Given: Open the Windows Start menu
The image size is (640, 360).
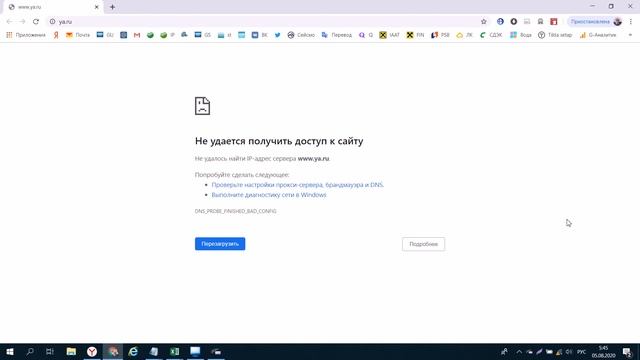Looking at the screenshot, I should click(10, 351).
